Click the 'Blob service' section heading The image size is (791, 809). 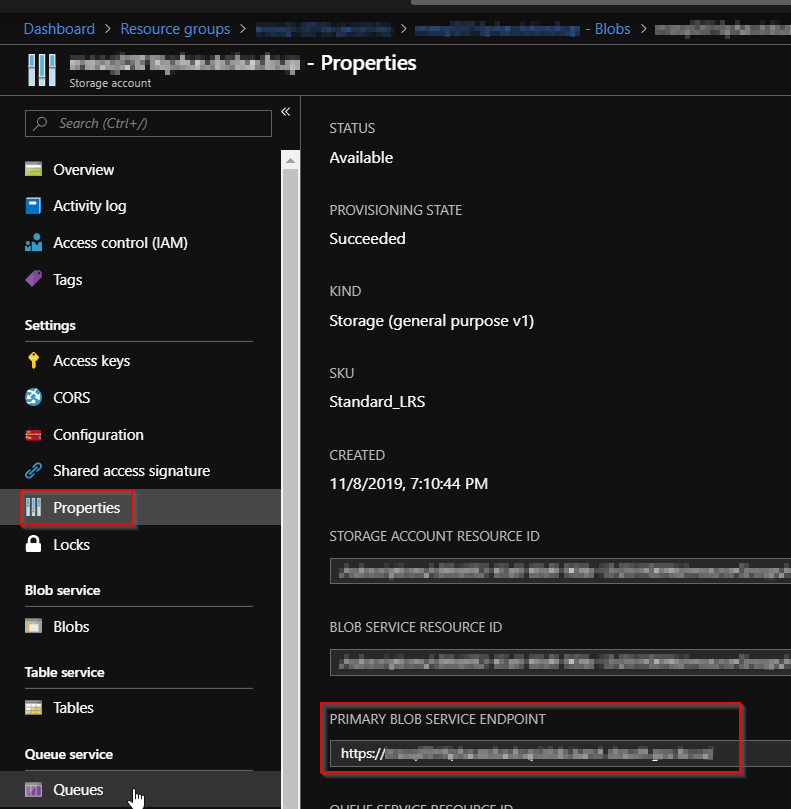click(x=62, y=590)
